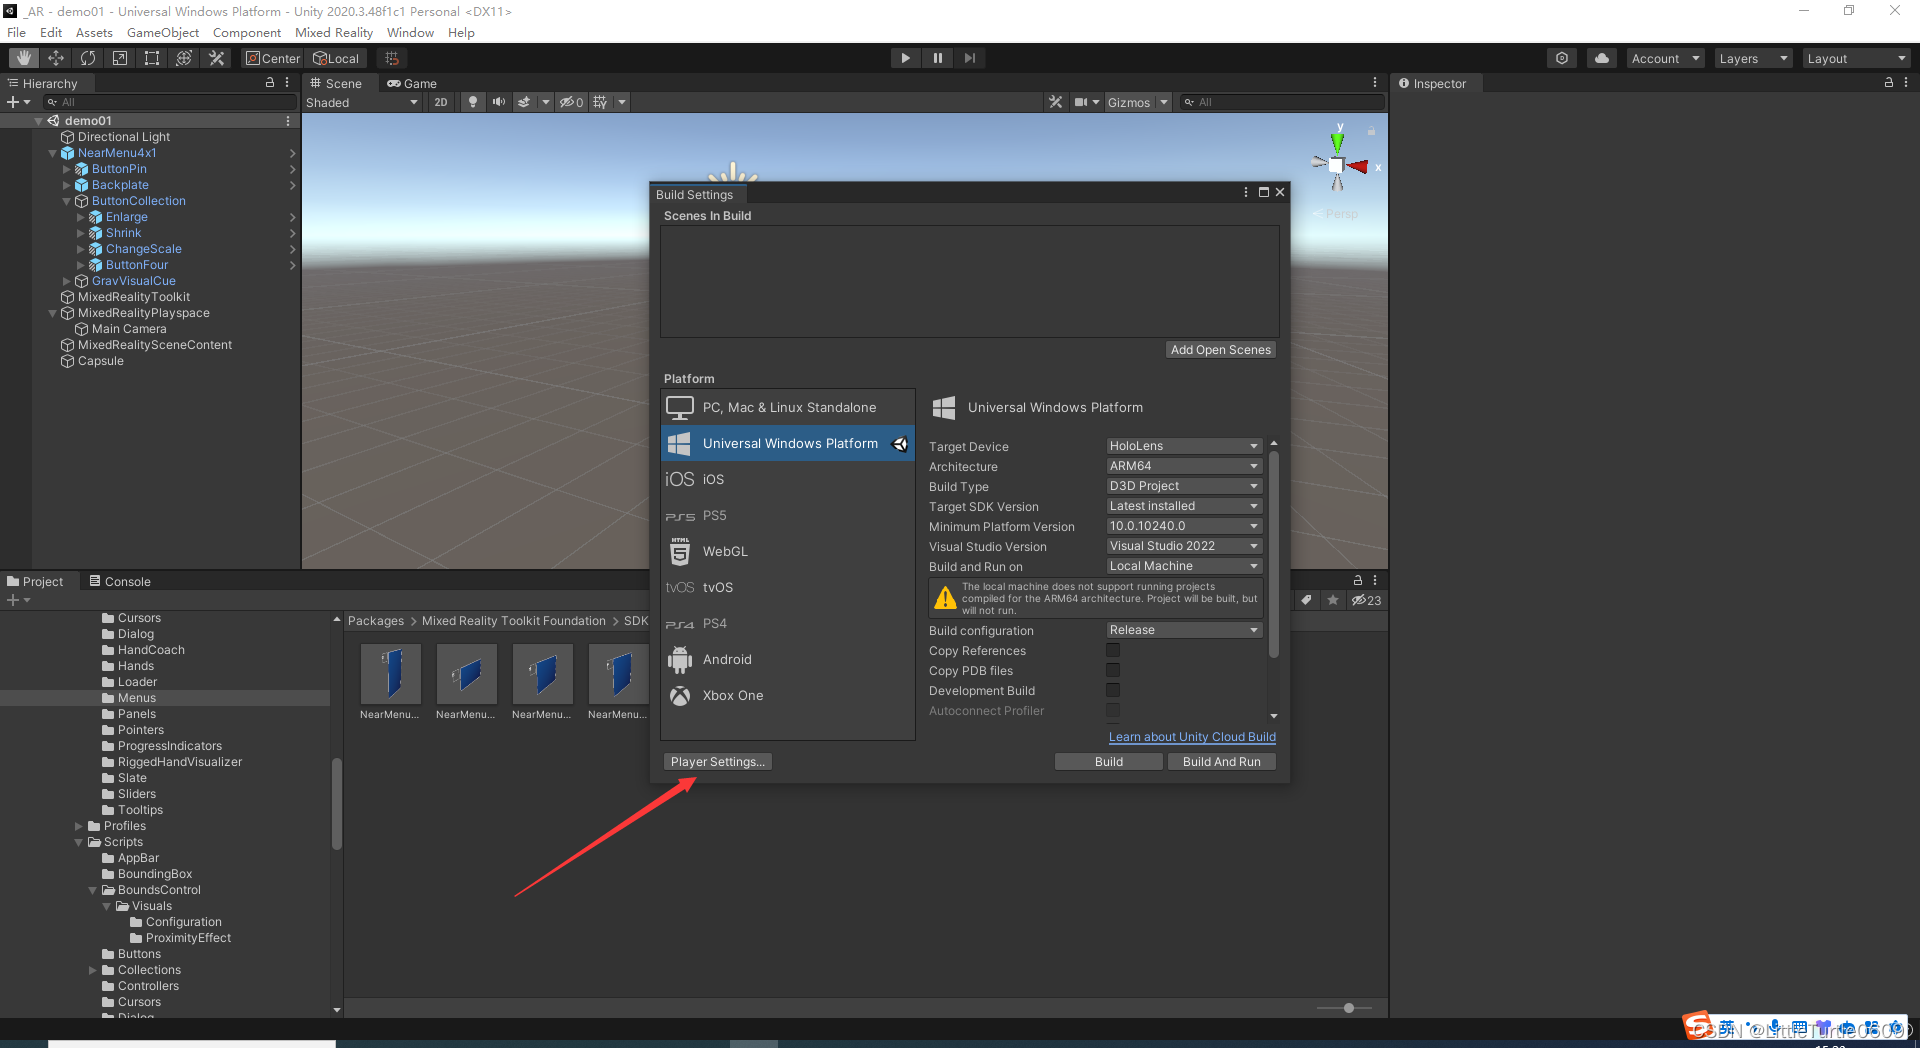This screenshot has height=1048, width=1920.
Task: Open Visual Studio Version dropdown
Action: tap(1184, 546)
